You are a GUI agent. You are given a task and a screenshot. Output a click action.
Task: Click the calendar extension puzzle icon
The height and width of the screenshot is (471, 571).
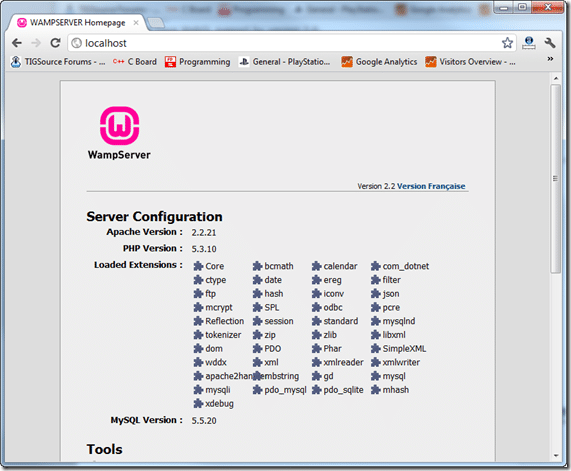tap(316, 266)
